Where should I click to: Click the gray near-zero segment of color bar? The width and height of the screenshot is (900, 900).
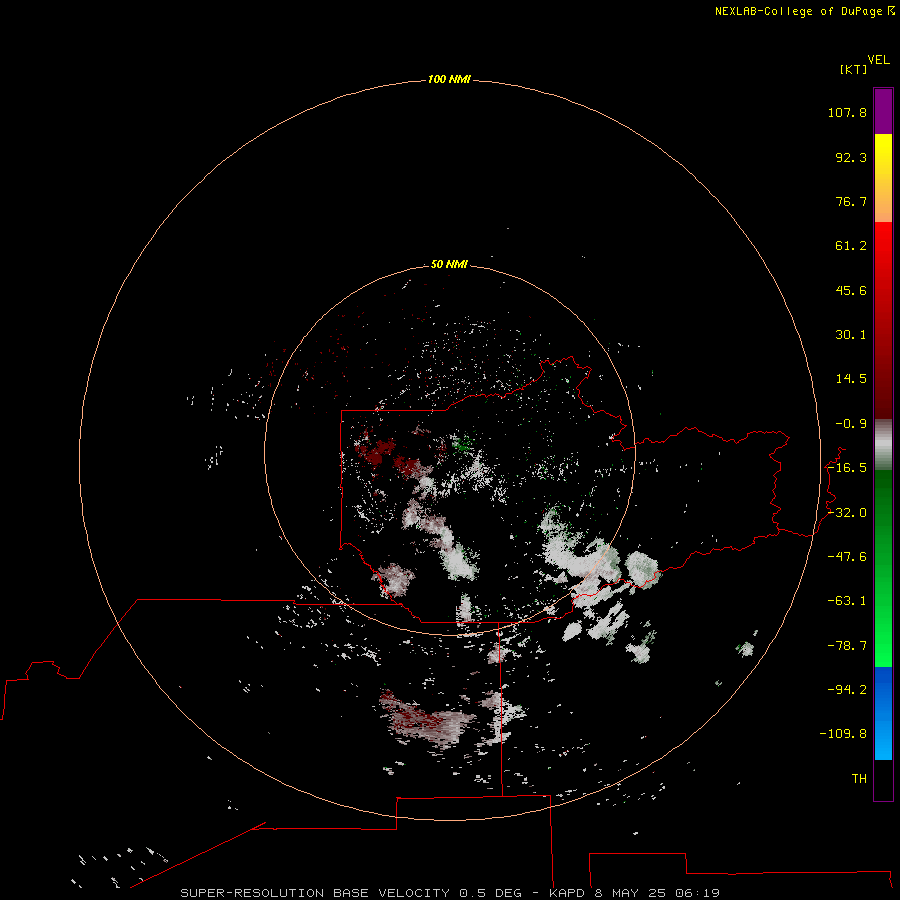pyautogui.click(x=883, y=445)
